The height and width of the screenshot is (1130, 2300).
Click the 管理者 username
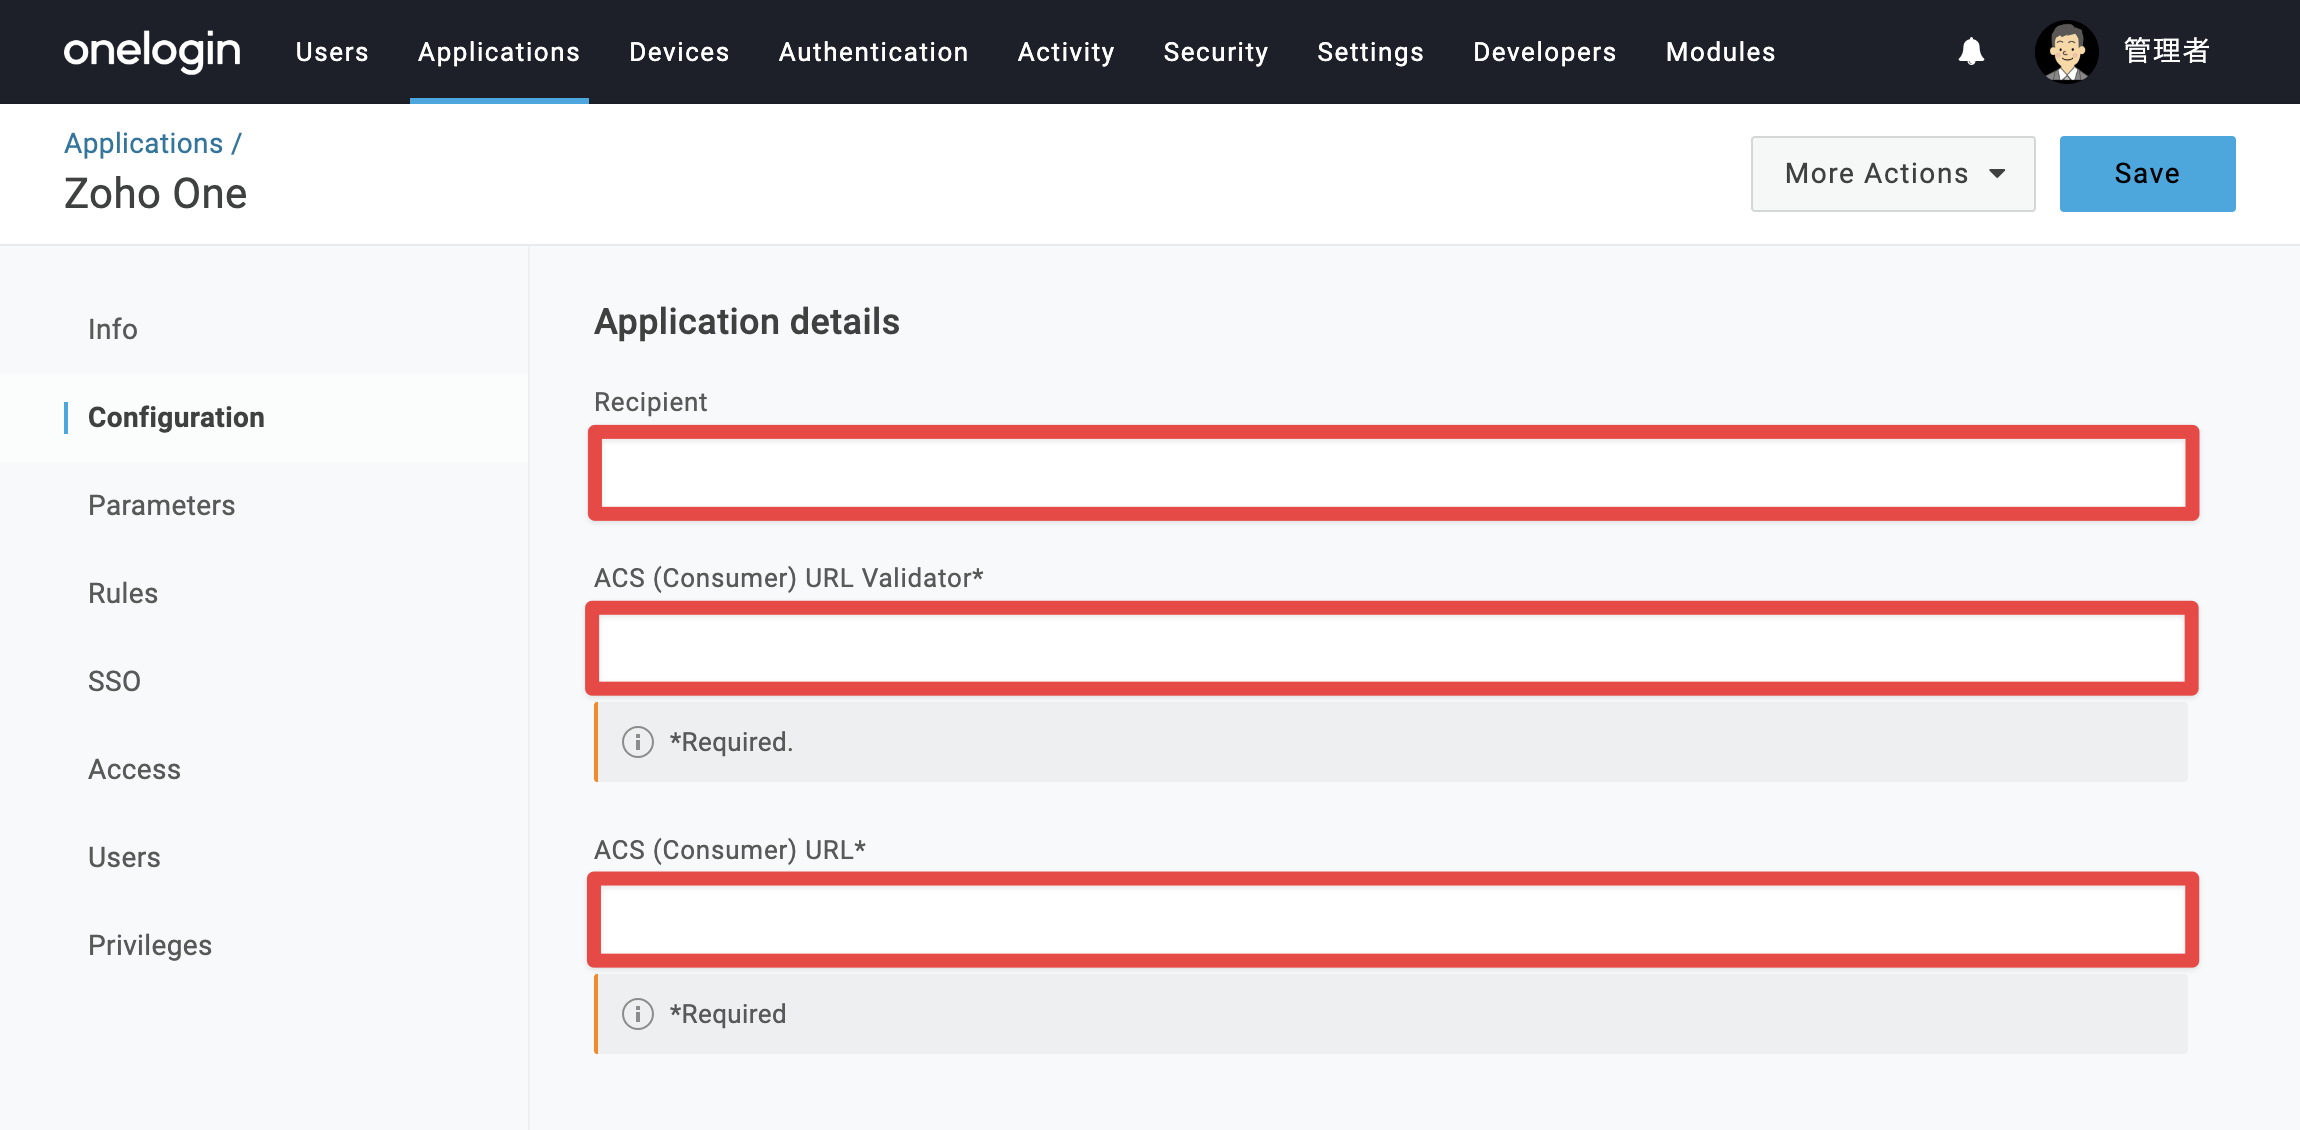pyautogui.click(x=2166, y=51)
